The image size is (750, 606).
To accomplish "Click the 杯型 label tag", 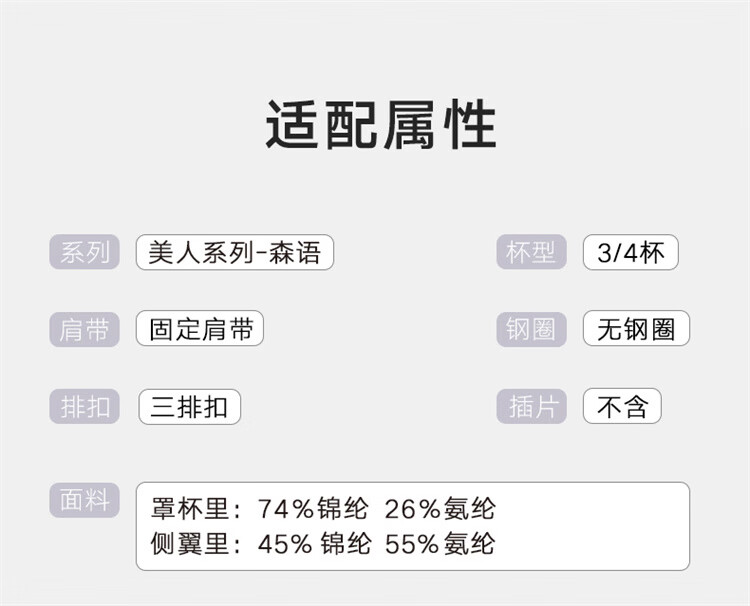I will pos(531,252).
